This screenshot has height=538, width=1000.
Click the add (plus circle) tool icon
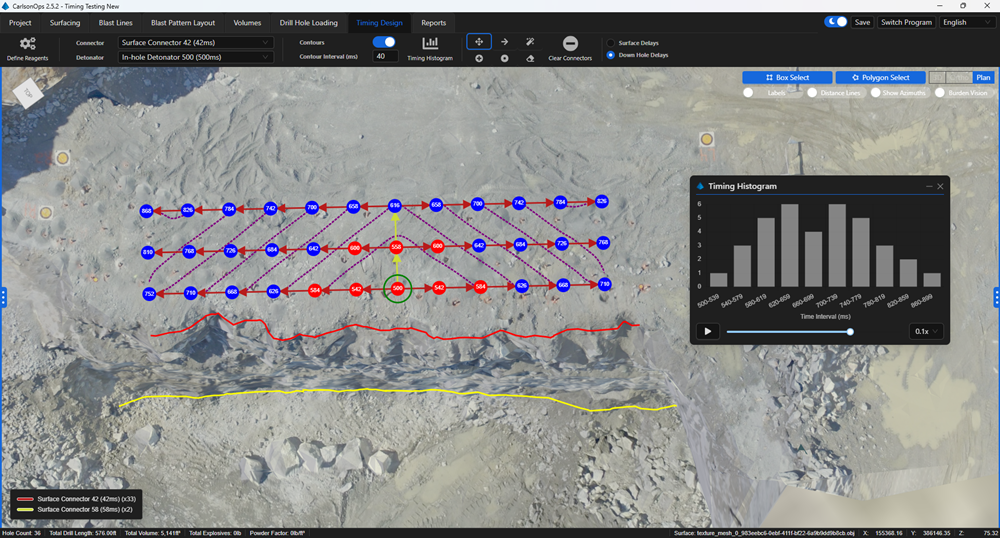479,59
